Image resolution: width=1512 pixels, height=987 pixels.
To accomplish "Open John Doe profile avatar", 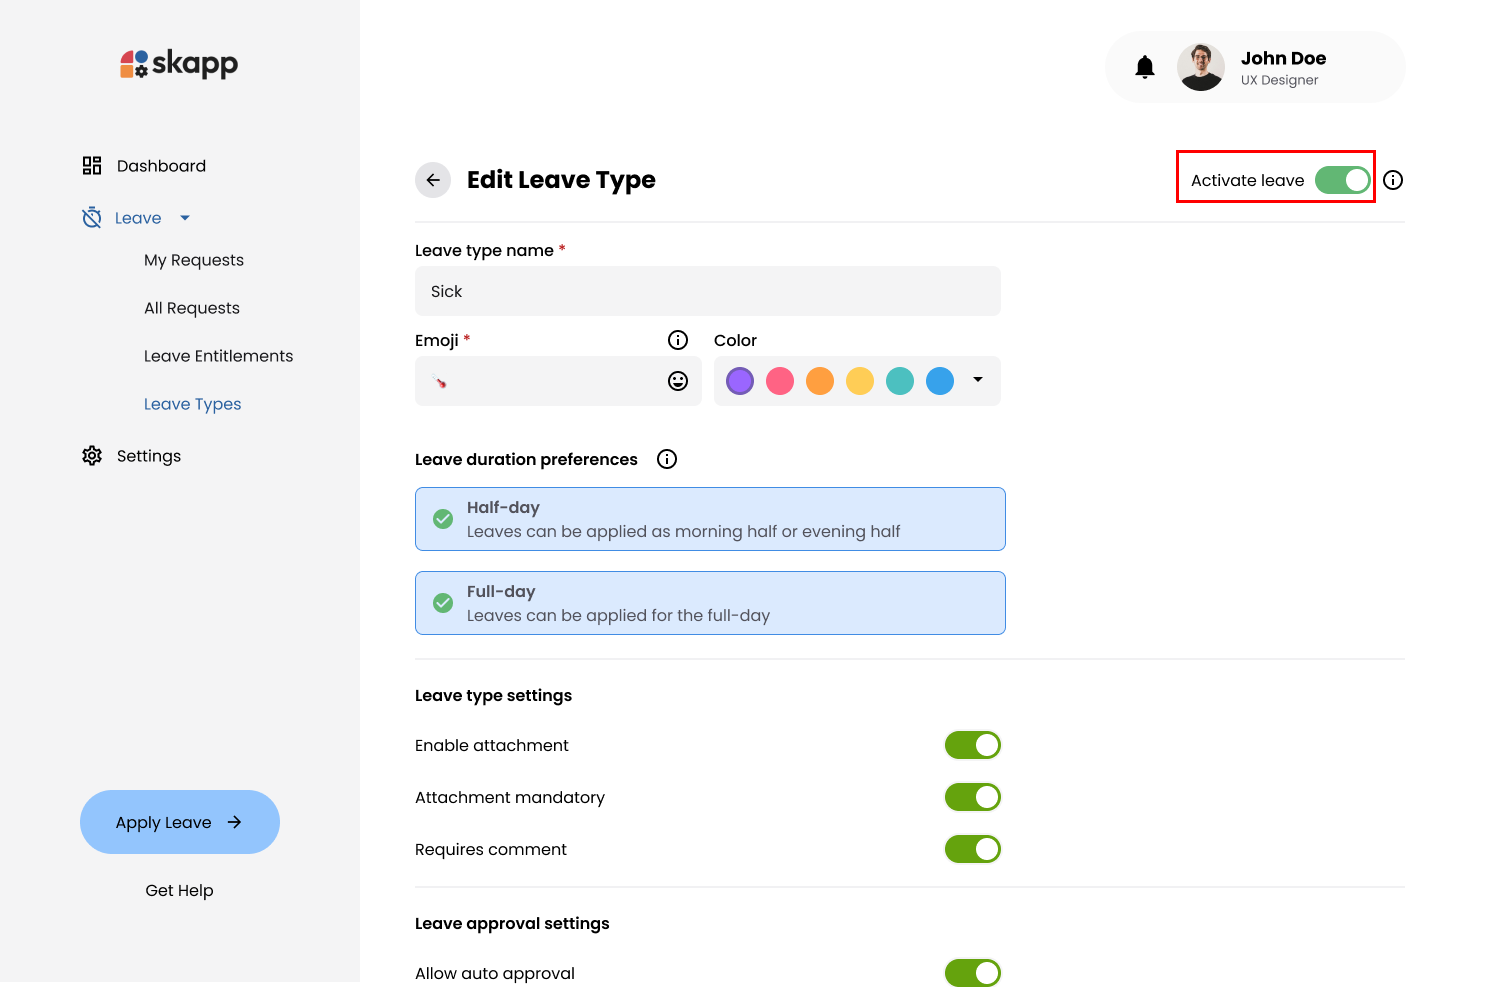I will (x=1201, y=67).
